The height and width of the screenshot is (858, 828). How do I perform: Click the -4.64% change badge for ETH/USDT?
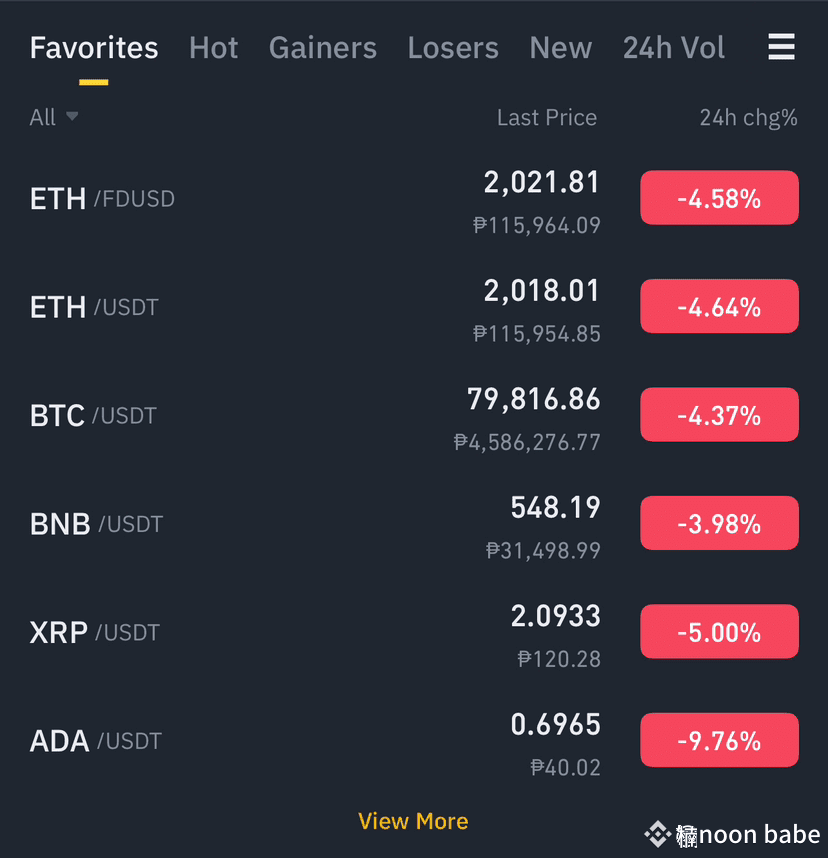coord(720,306)
